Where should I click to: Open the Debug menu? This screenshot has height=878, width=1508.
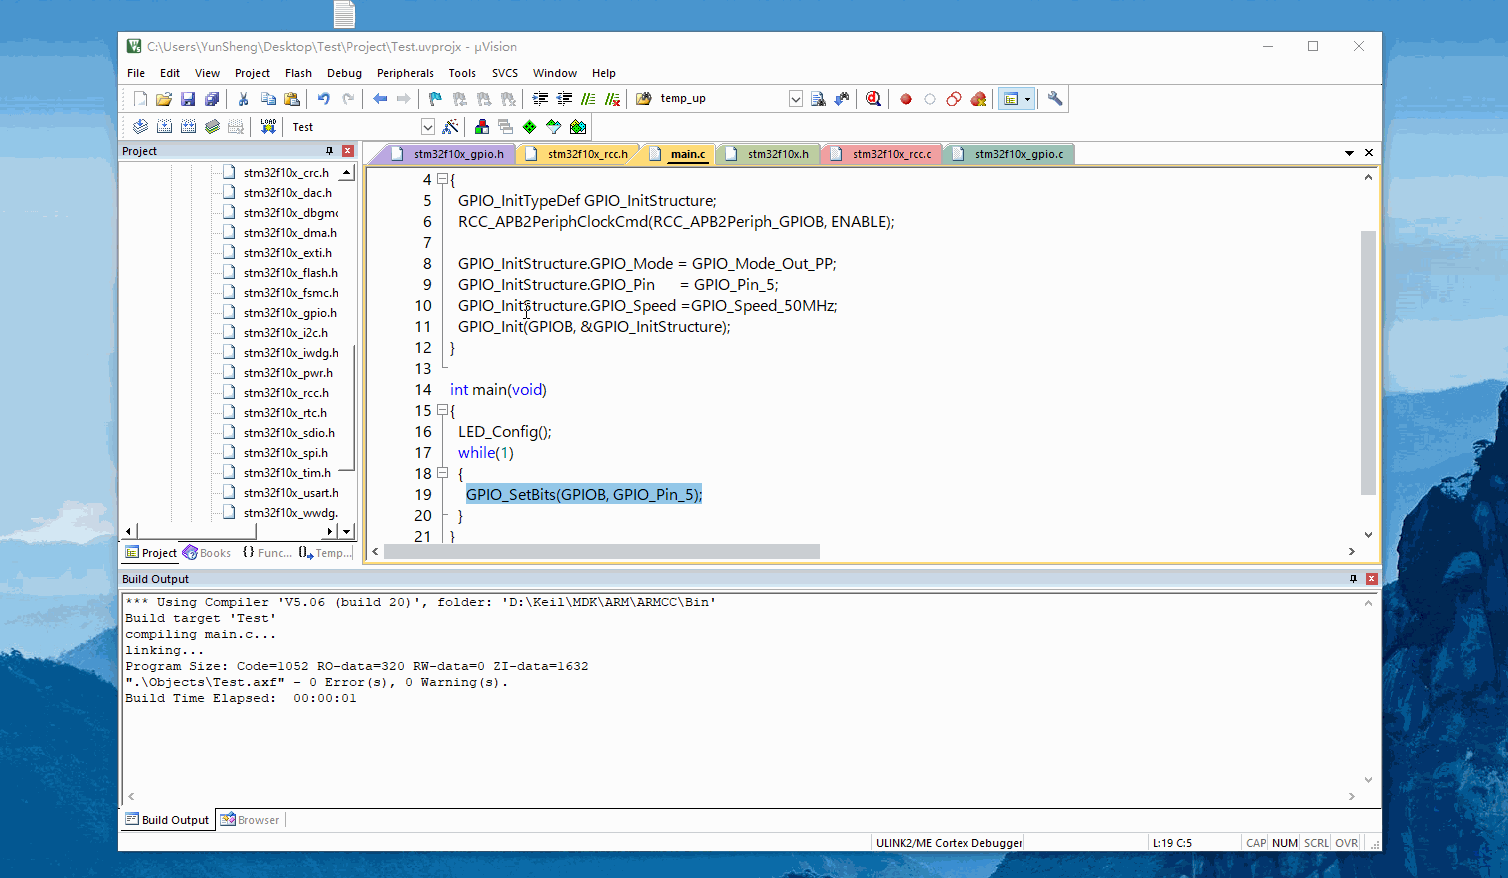(344, 73)
